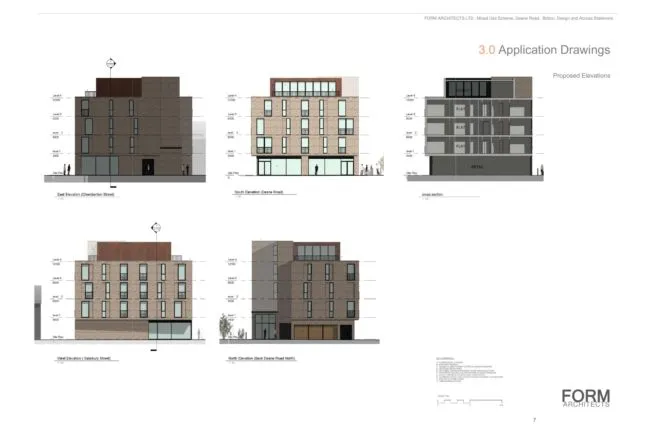Click the "Proposed Elevations" subtitle
Viewport: 659px width, 438px height.
point(581,76)
